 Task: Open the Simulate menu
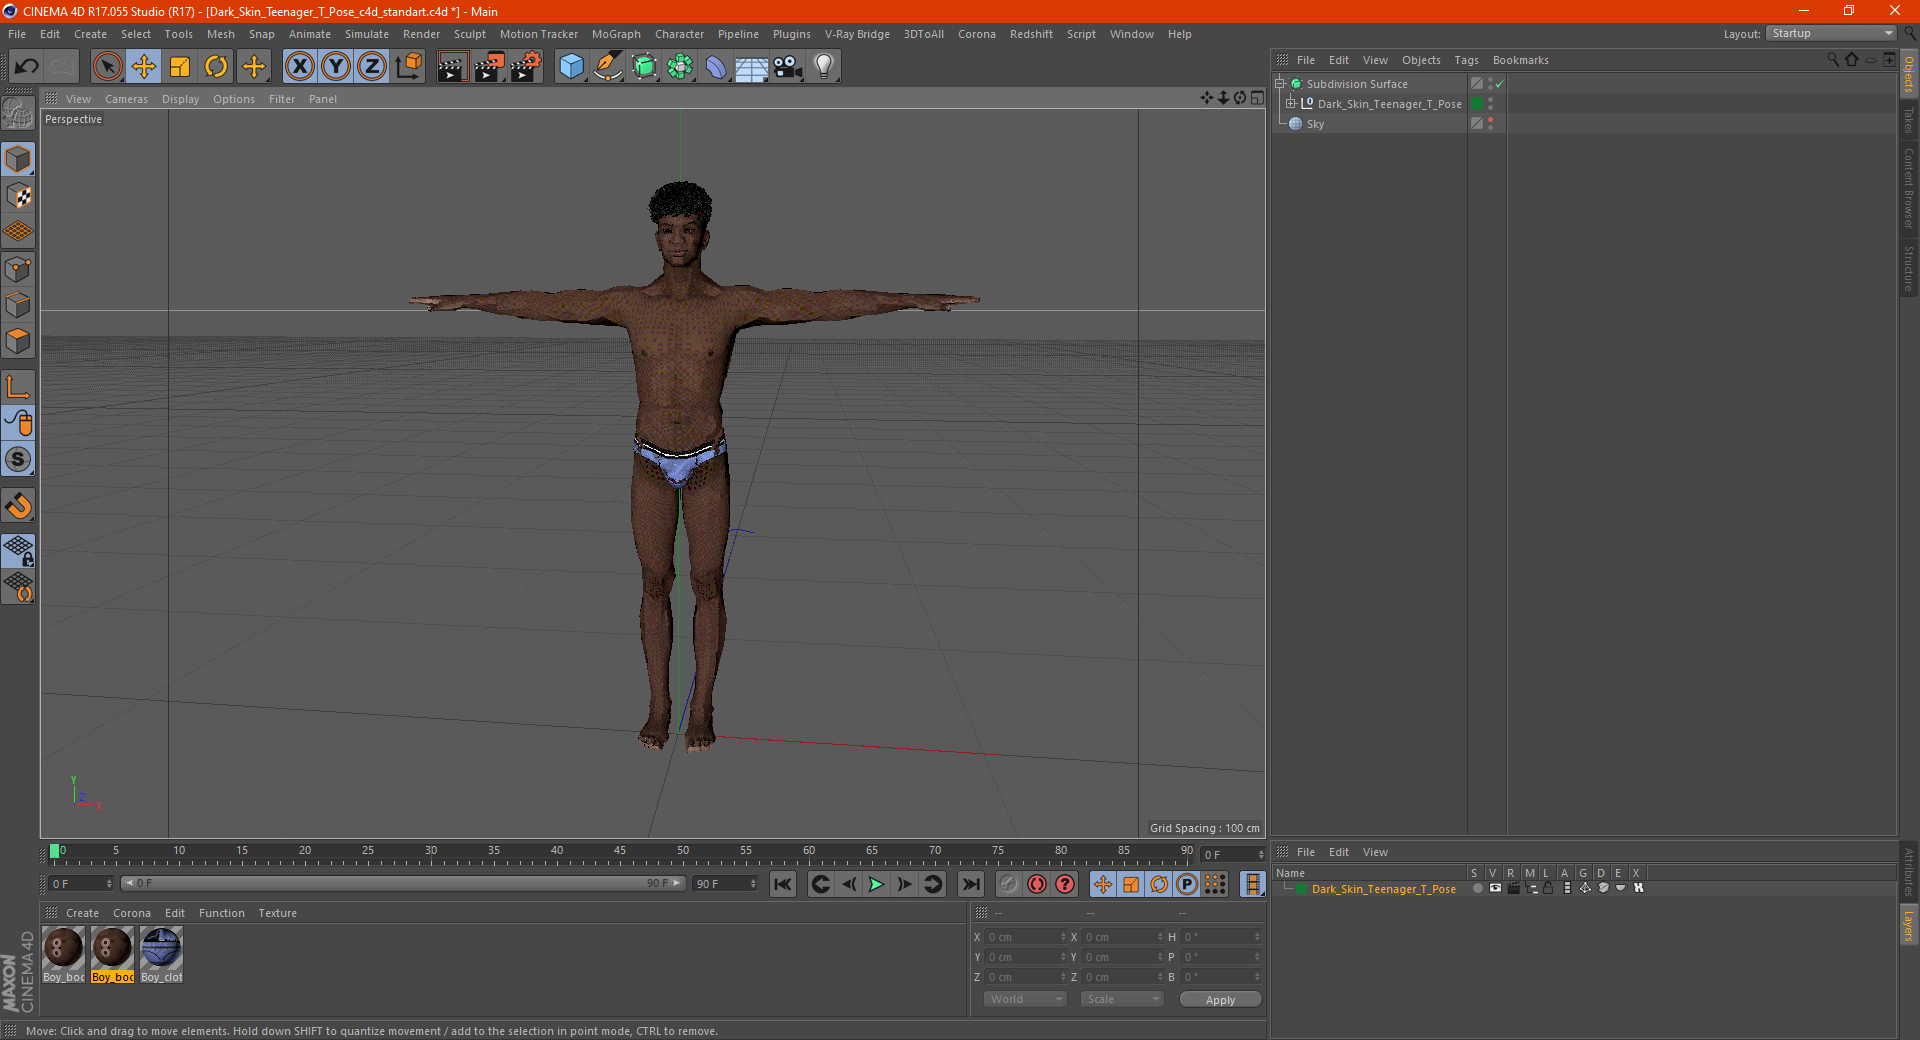(x=367, y=34)
